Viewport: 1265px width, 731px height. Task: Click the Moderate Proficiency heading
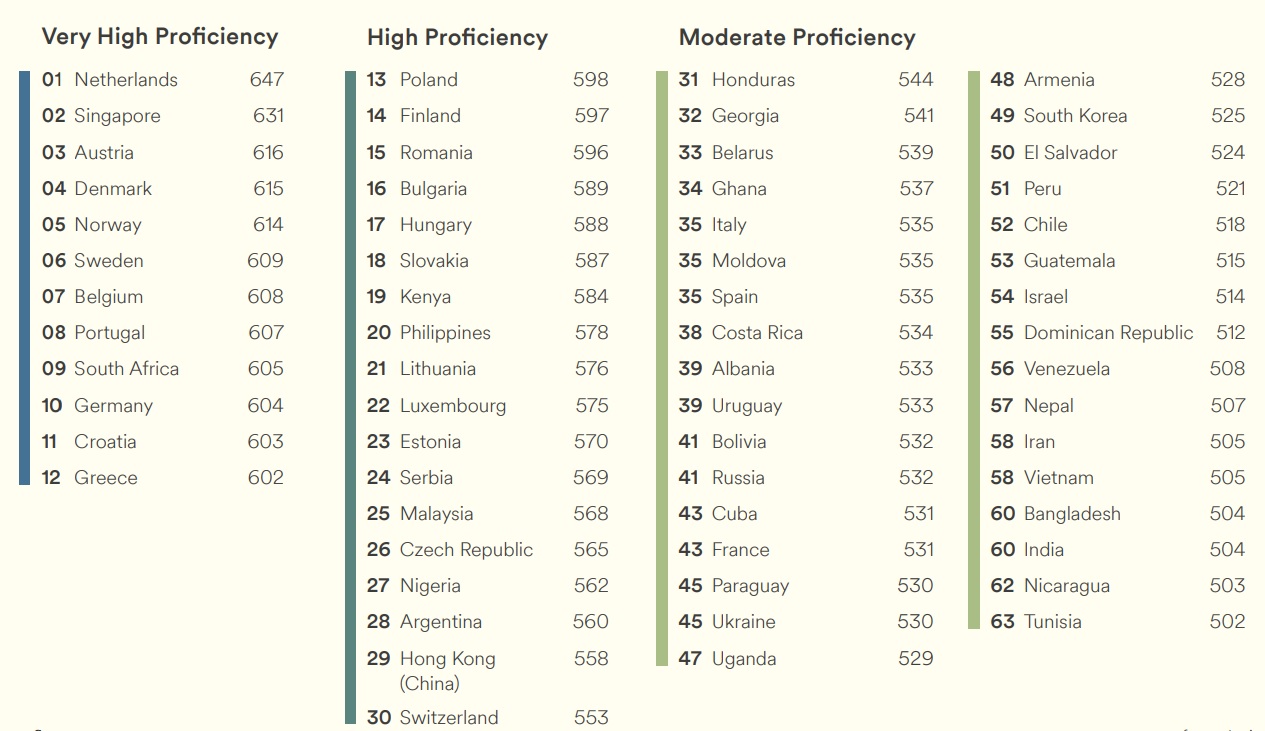(797, 38)
